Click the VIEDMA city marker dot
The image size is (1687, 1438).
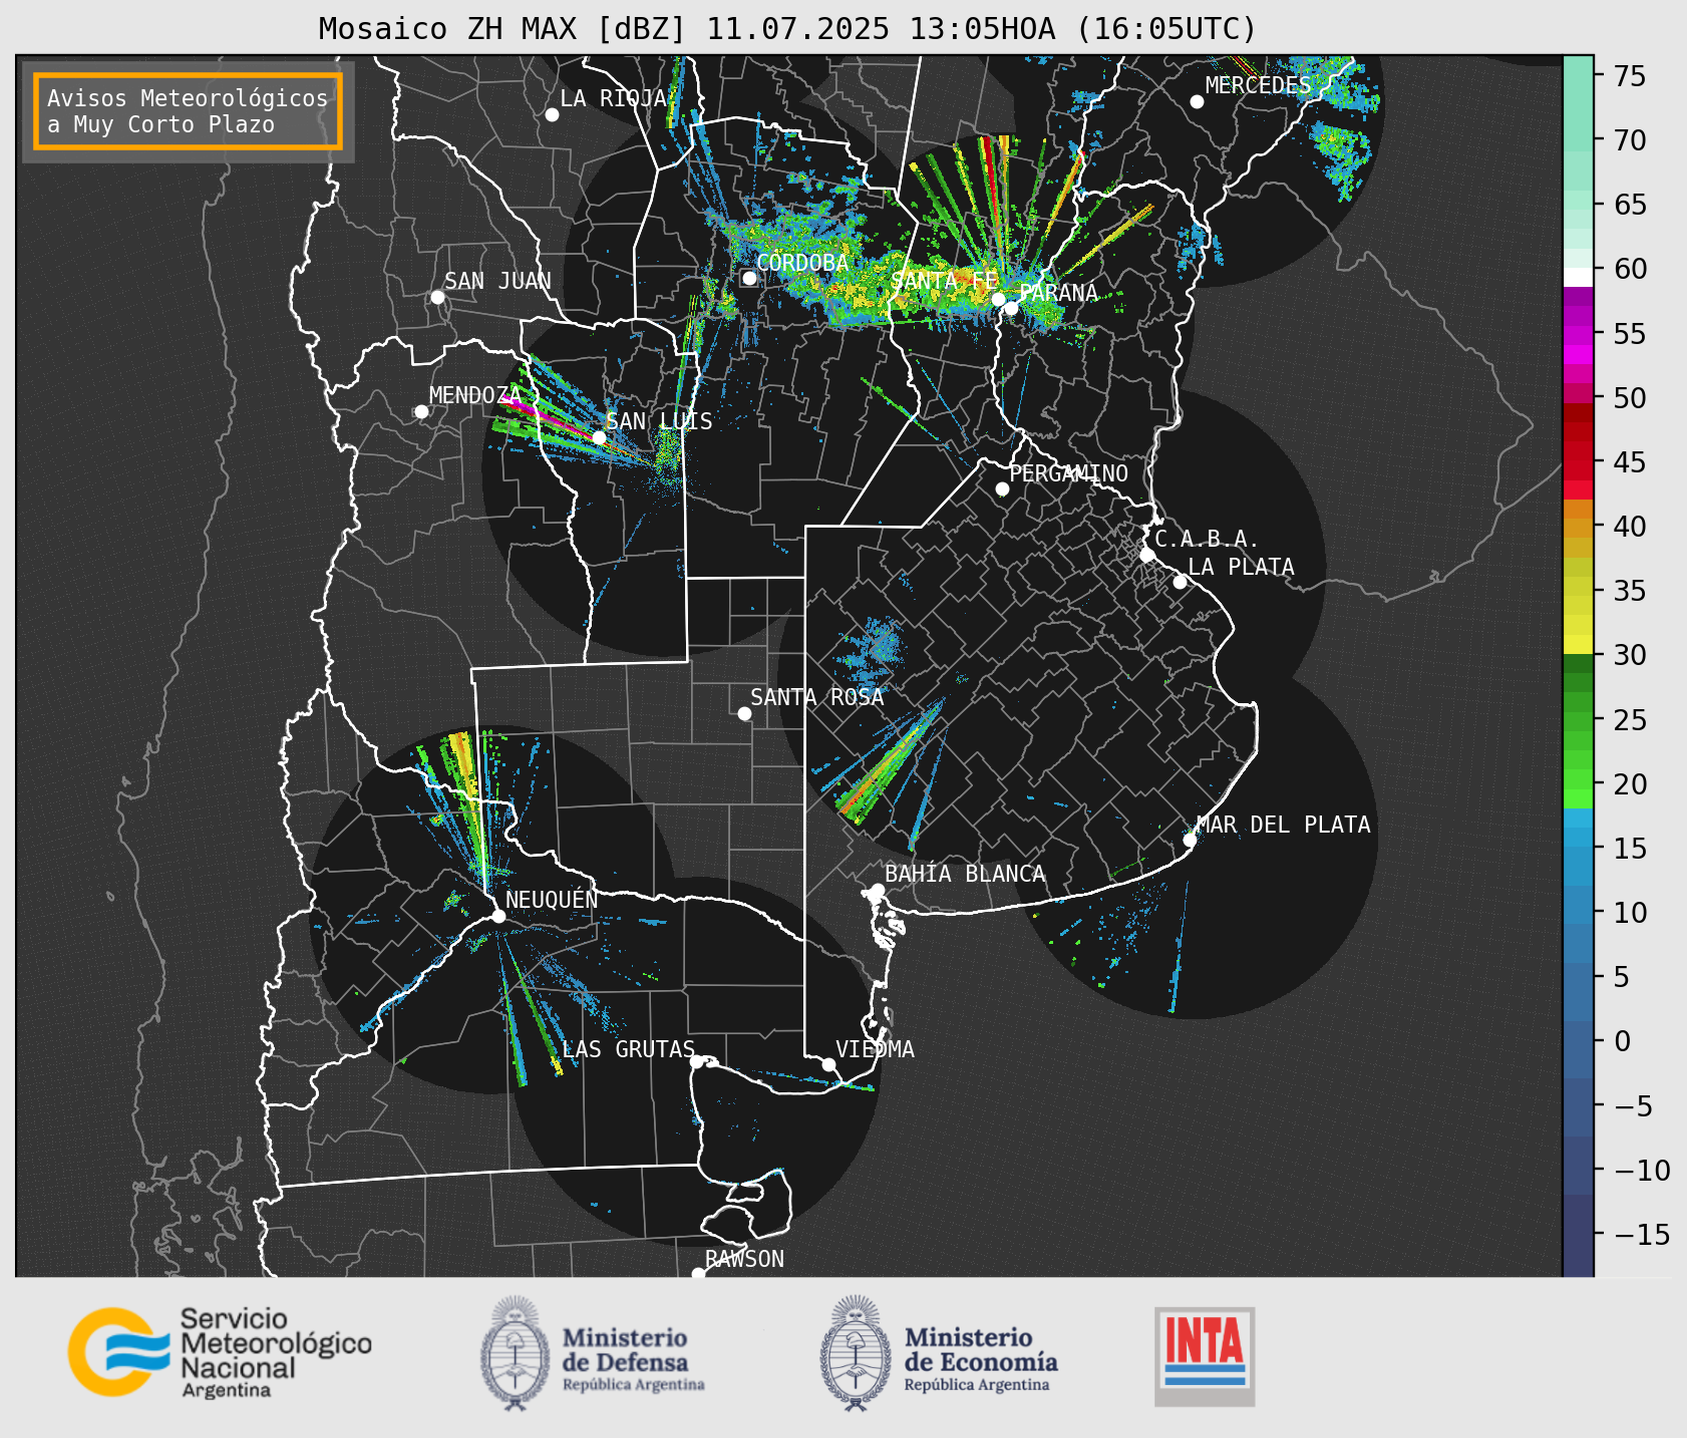(829, 1064)
